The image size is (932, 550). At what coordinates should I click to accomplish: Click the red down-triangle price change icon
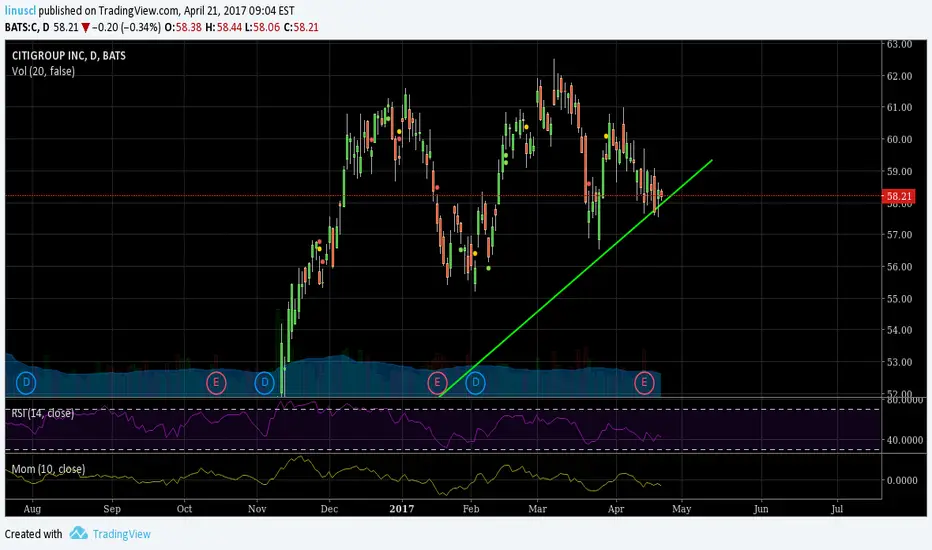[86, 27]
